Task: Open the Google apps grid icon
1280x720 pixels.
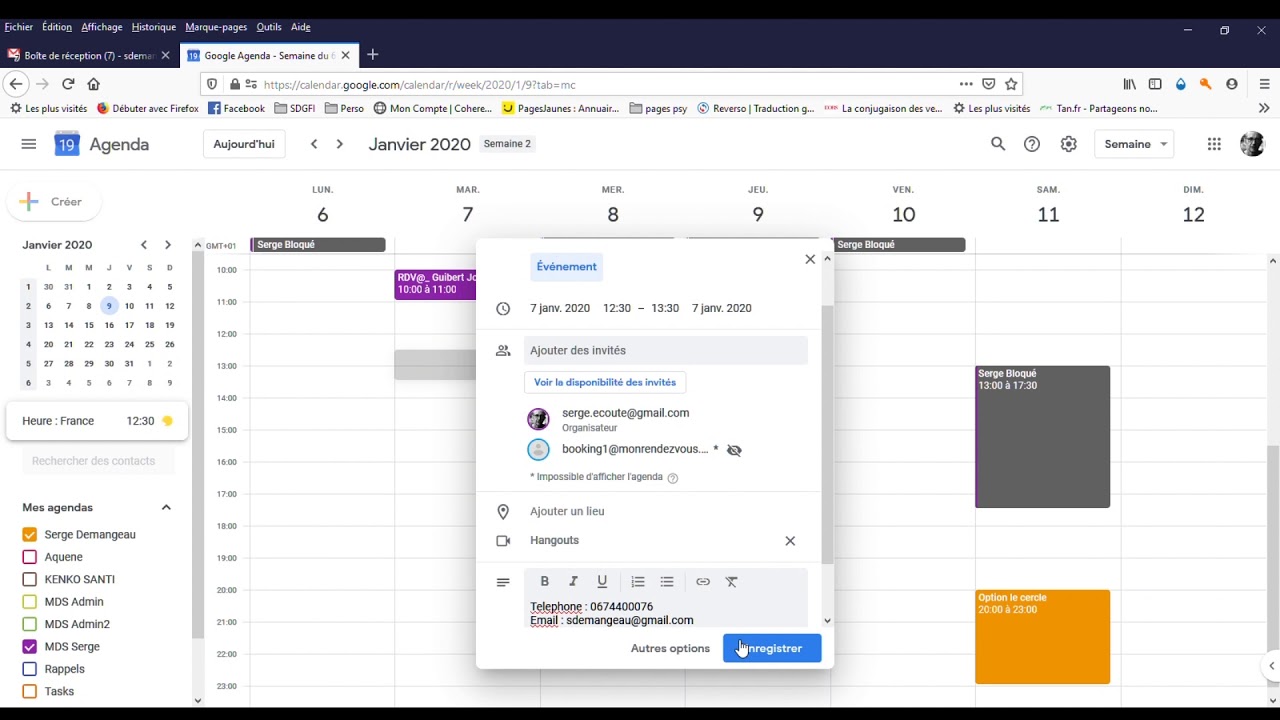Action: coord(1214,144)
